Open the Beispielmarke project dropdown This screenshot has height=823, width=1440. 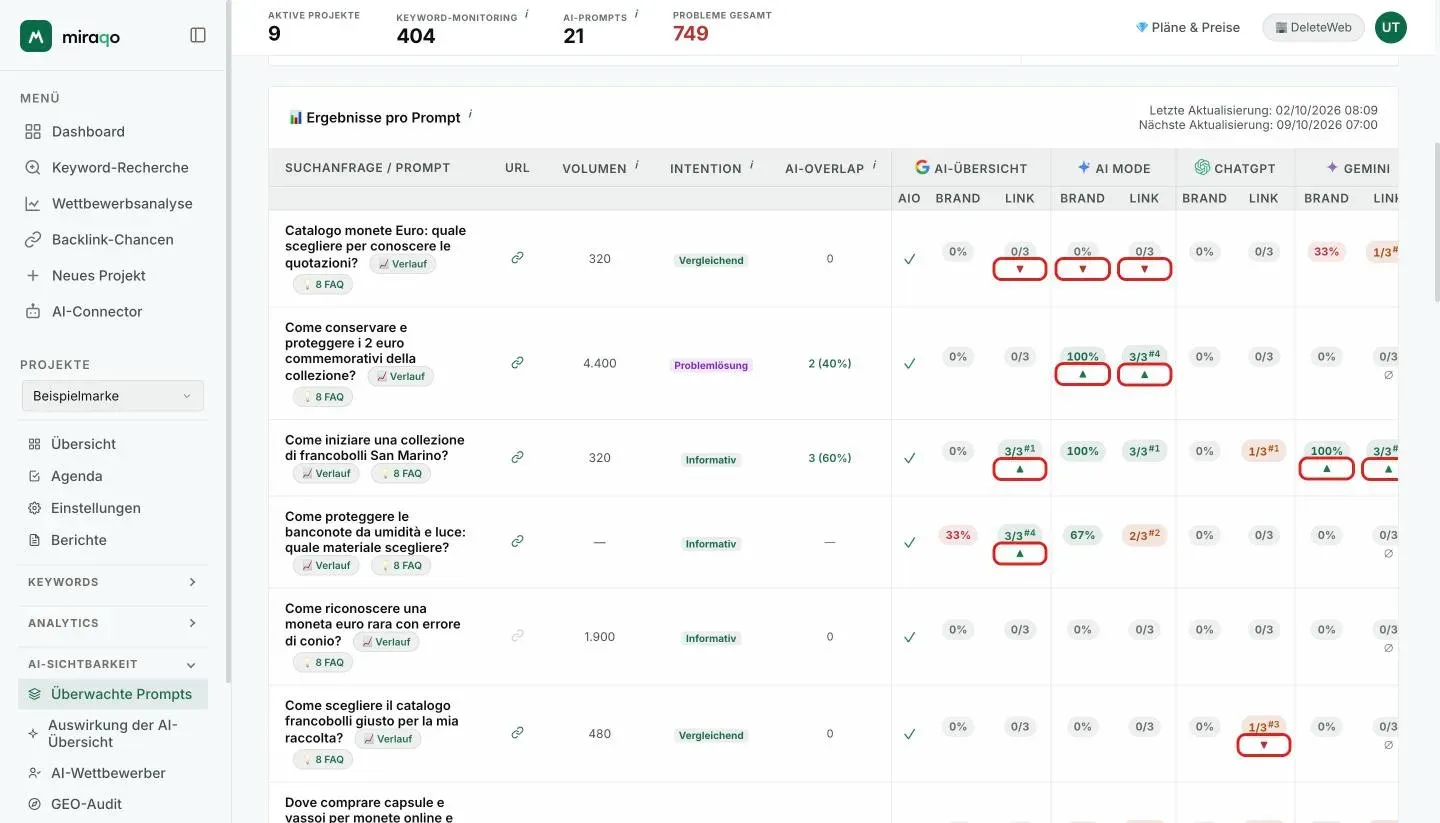point(112,396)
